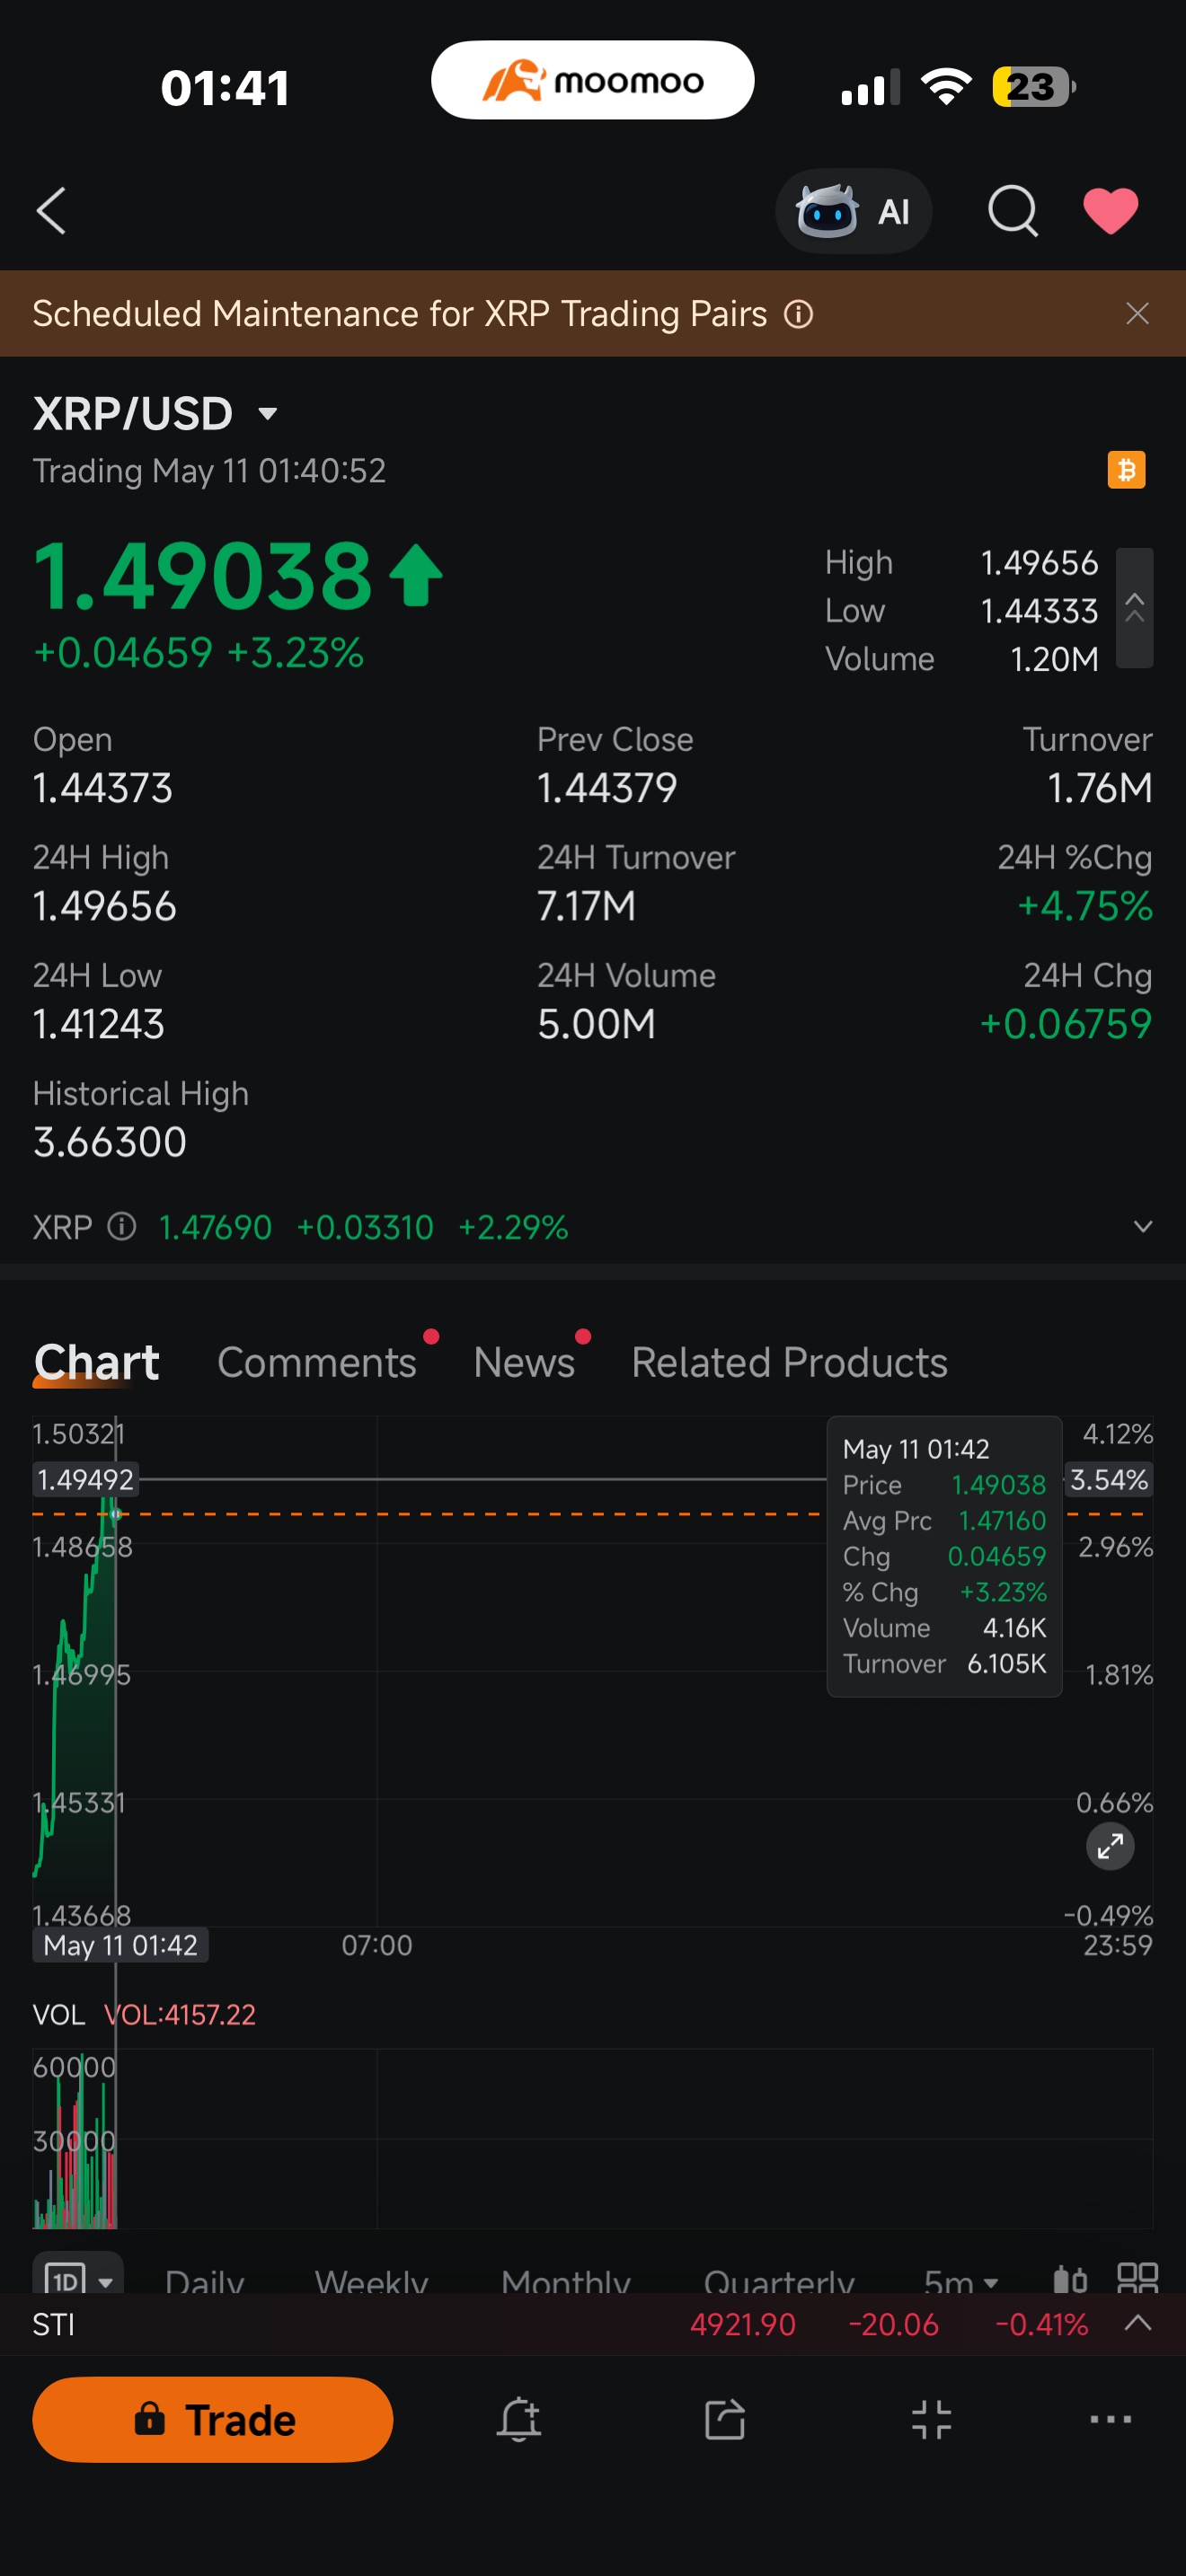Viewport: 1186px width, 2576px height.
Task: Tap the search magnifier icon
Action: point(1013,211)
